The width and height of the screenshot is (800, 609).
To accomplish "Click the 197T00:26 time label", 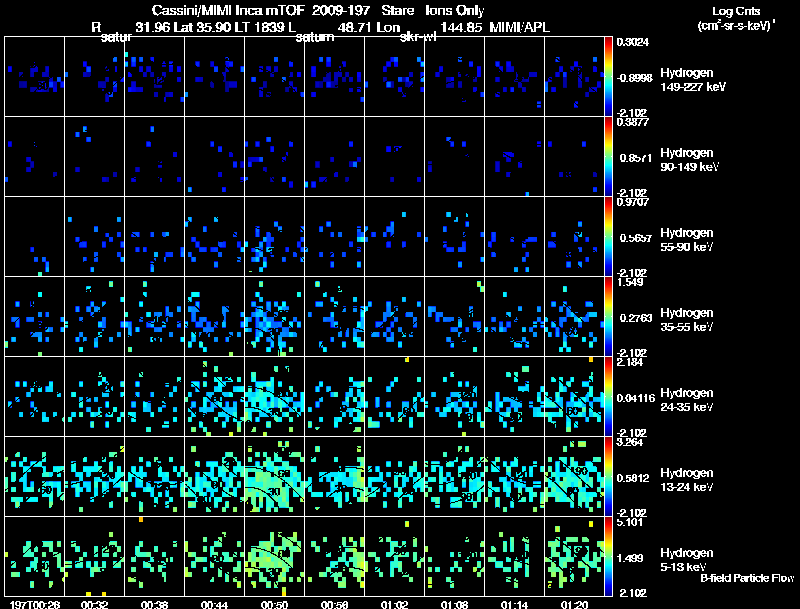I will pos(35,604).
